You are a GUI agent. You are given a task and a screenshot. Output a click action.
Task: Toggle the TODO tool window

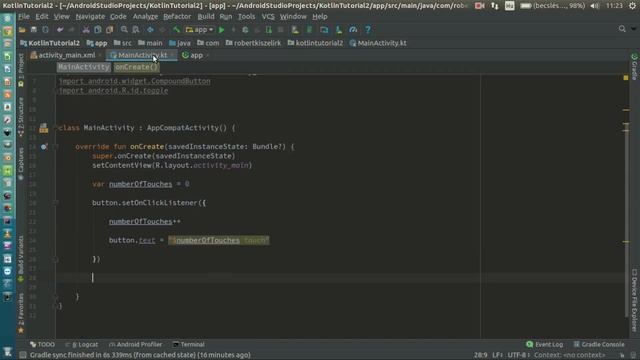tap(42, 344)
